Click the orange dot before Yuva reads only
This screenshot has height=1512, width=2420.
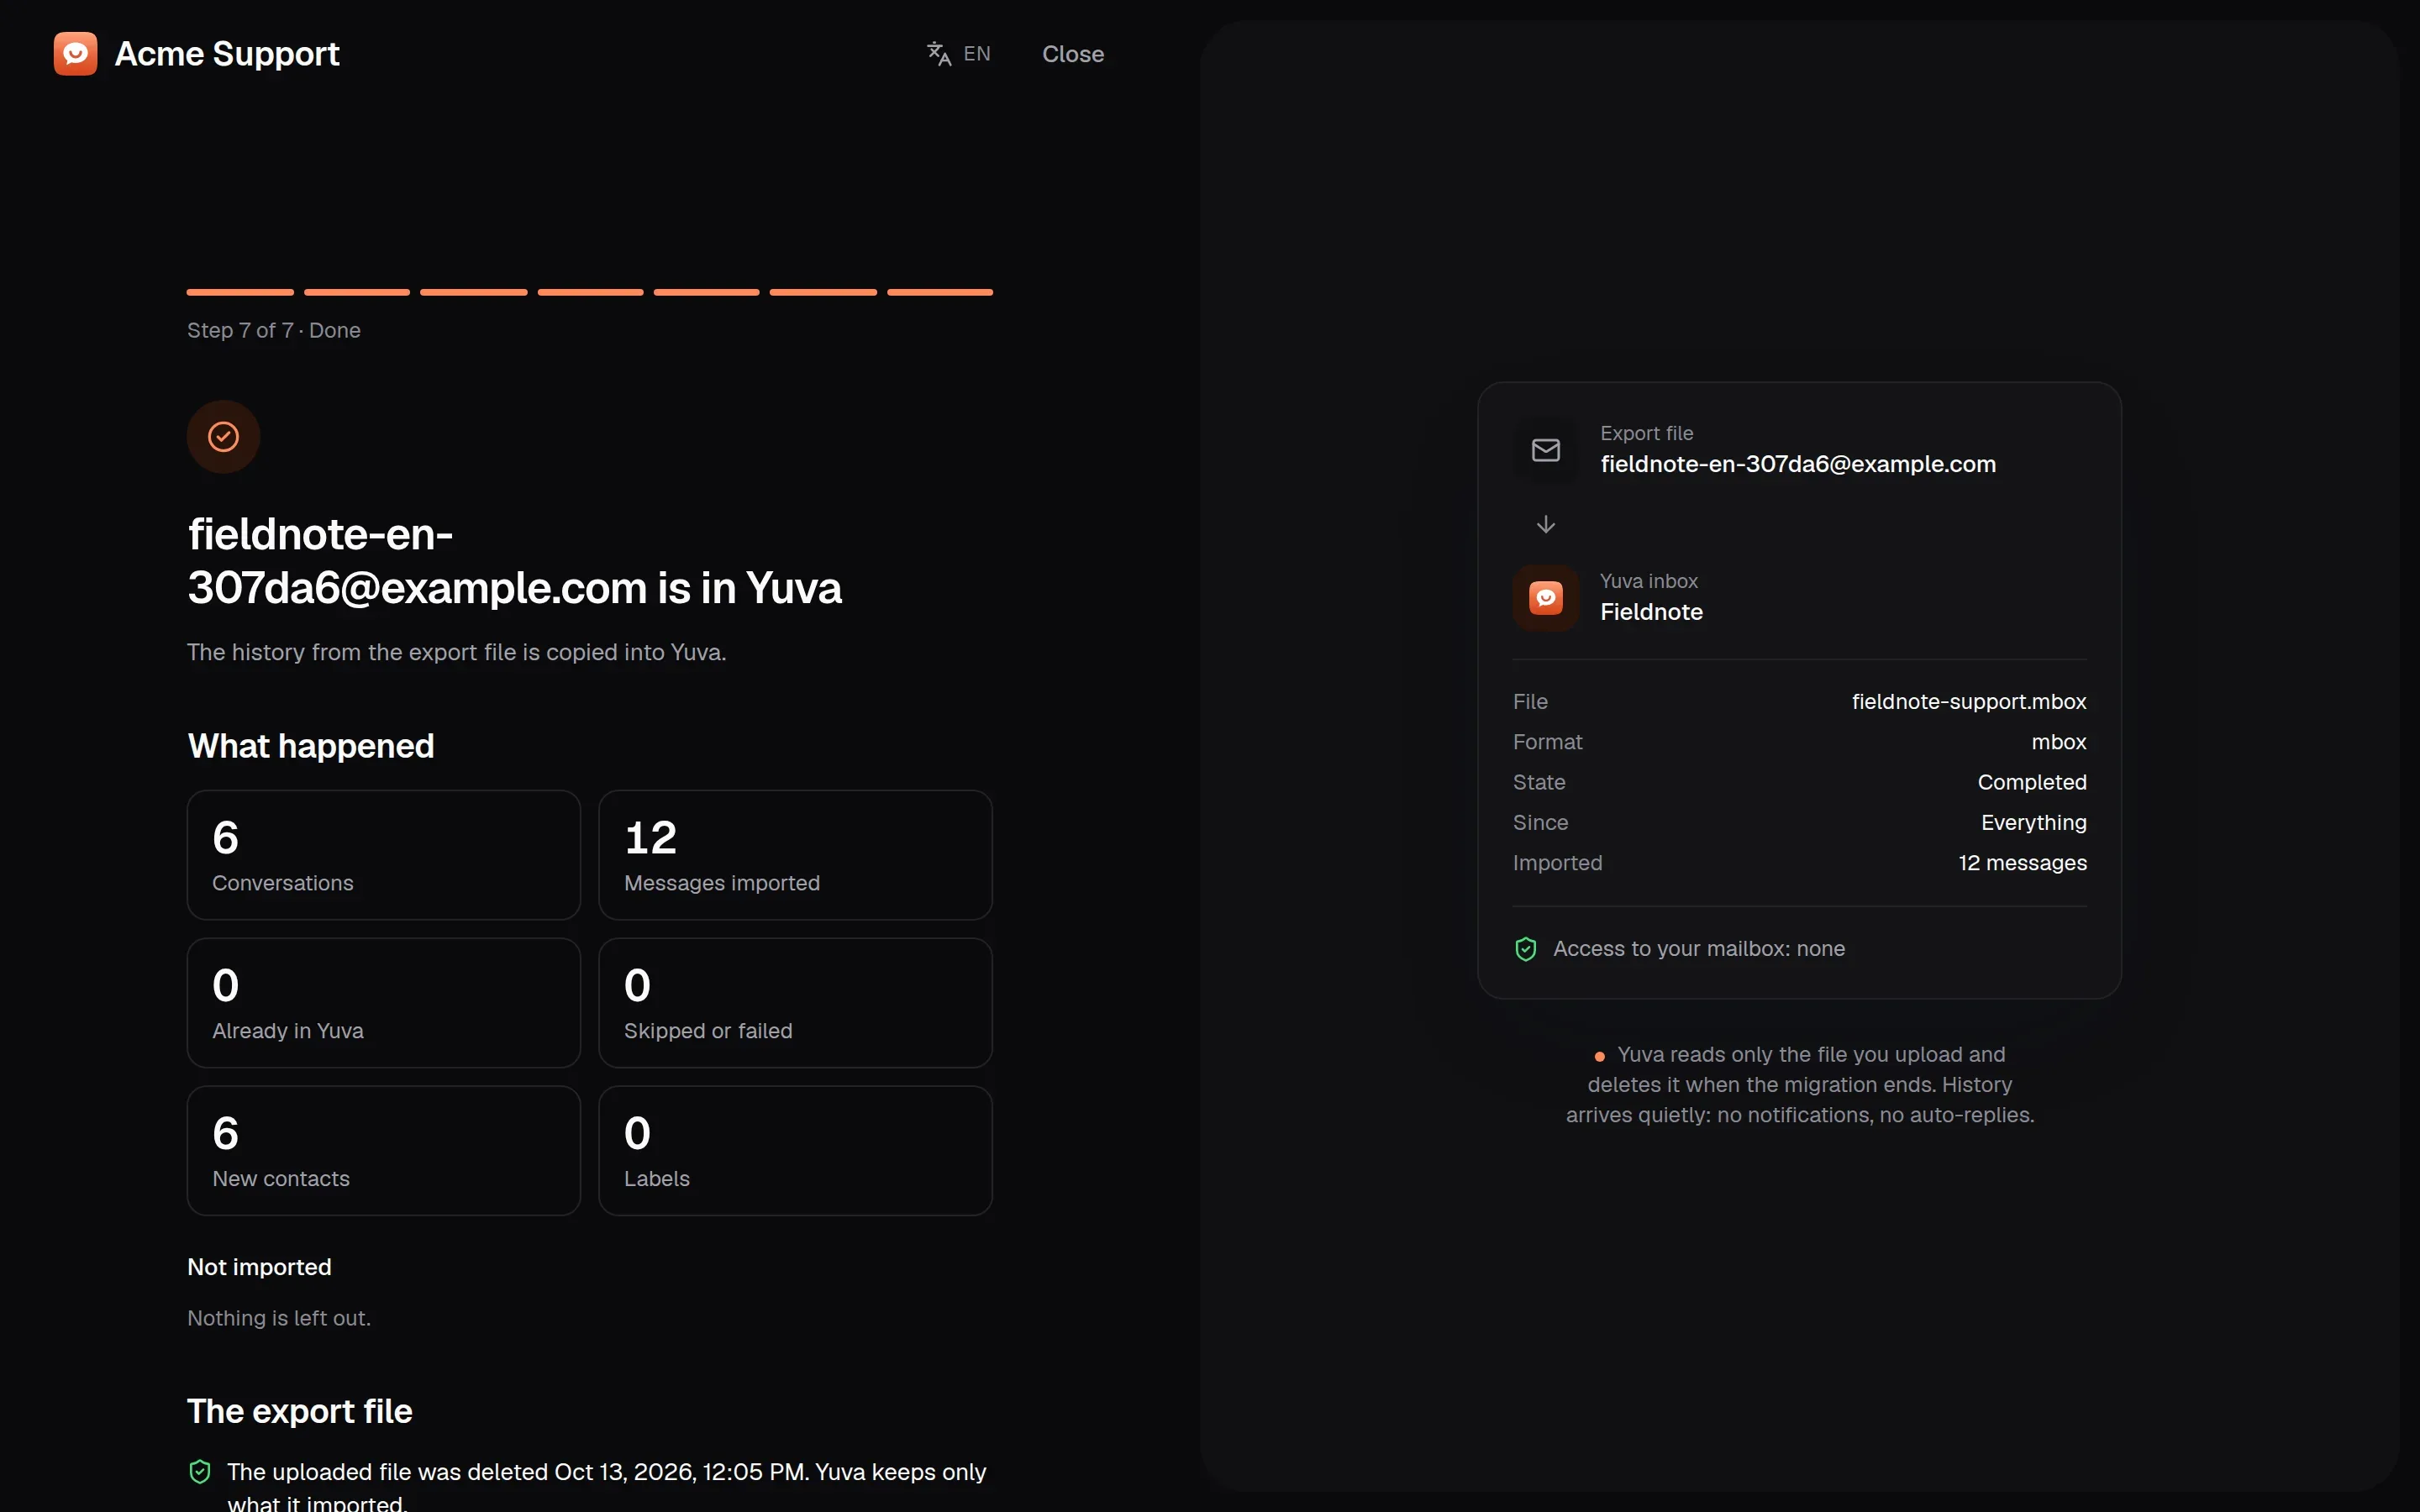(x=1599, y=1056)
